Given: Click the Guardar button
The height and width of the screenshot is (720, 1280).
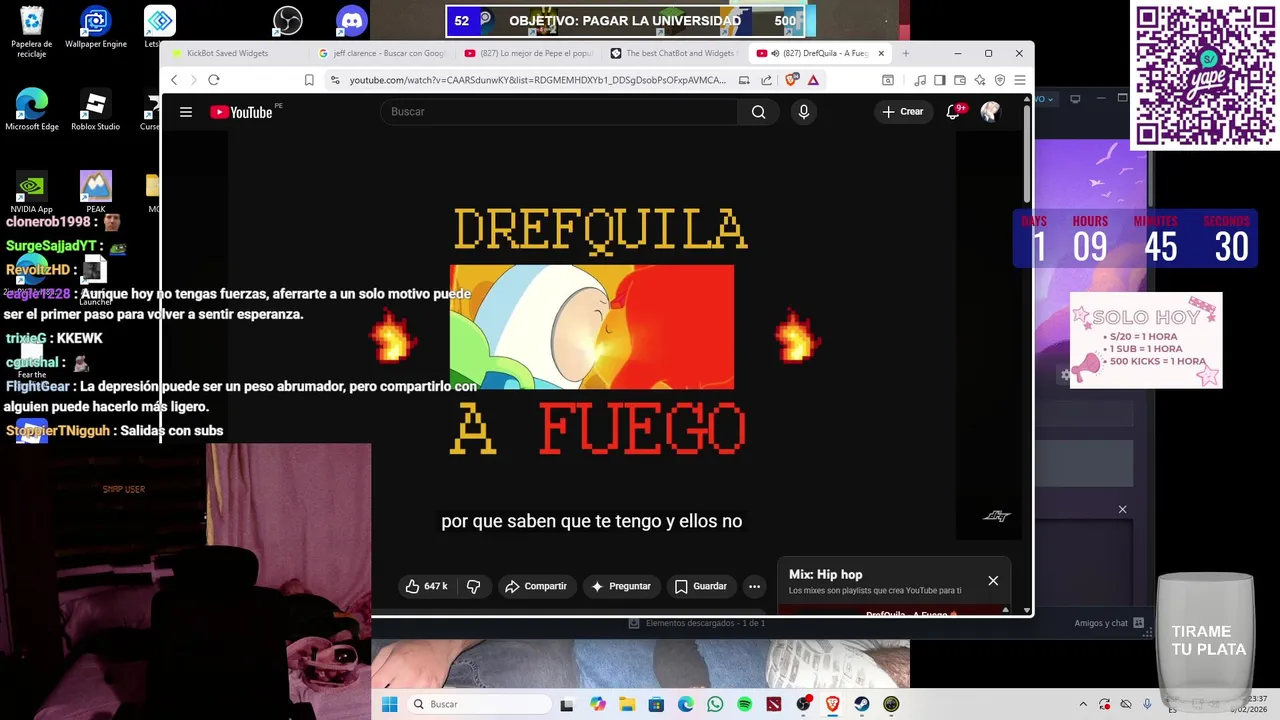Looking at the screenshot, I should pos(701,586).
